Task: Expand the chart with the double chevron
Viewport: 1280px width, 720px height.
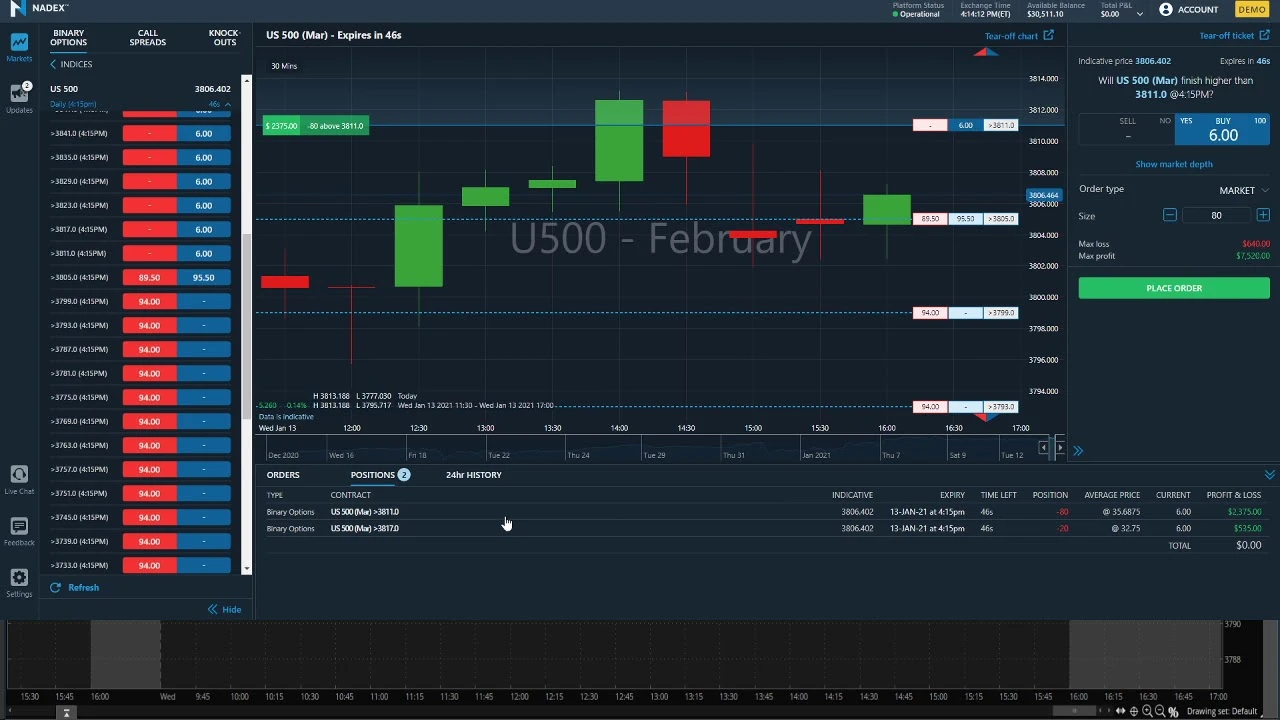Action: coord(1078,451)
